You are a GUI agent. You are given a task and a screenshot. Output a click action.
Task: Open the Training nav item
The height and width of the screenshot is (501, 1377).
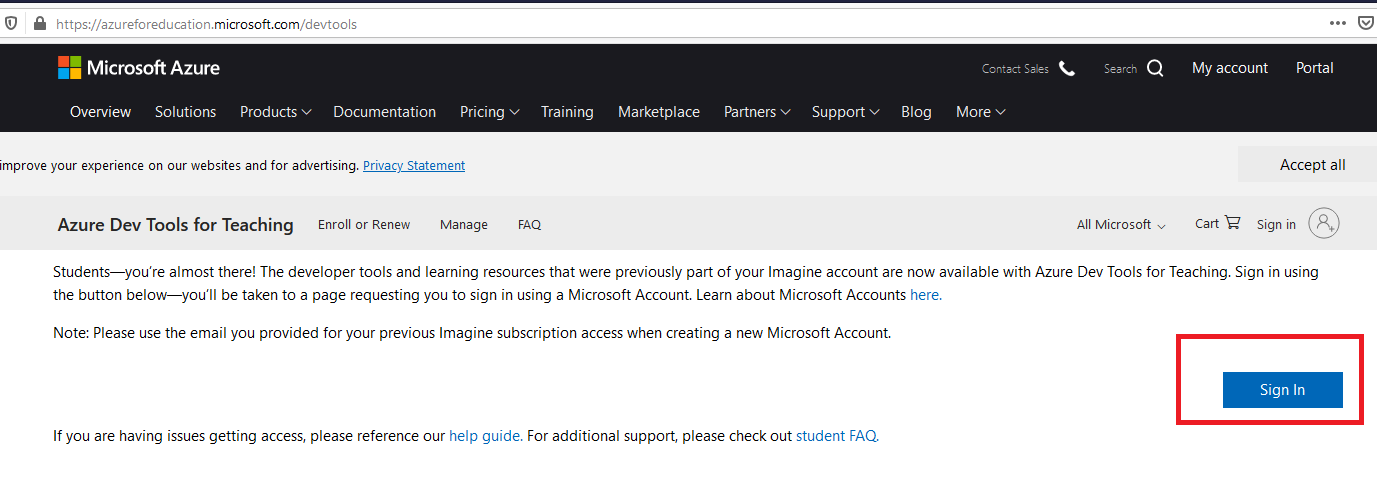point(567,112)
